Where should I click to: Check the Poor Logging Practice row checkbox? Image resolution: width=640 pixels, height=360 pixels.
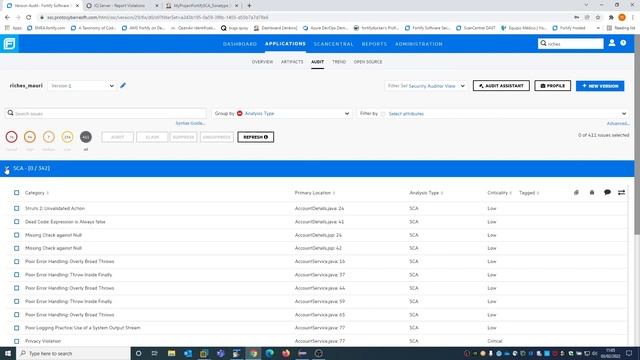click(x=16, y=328)
